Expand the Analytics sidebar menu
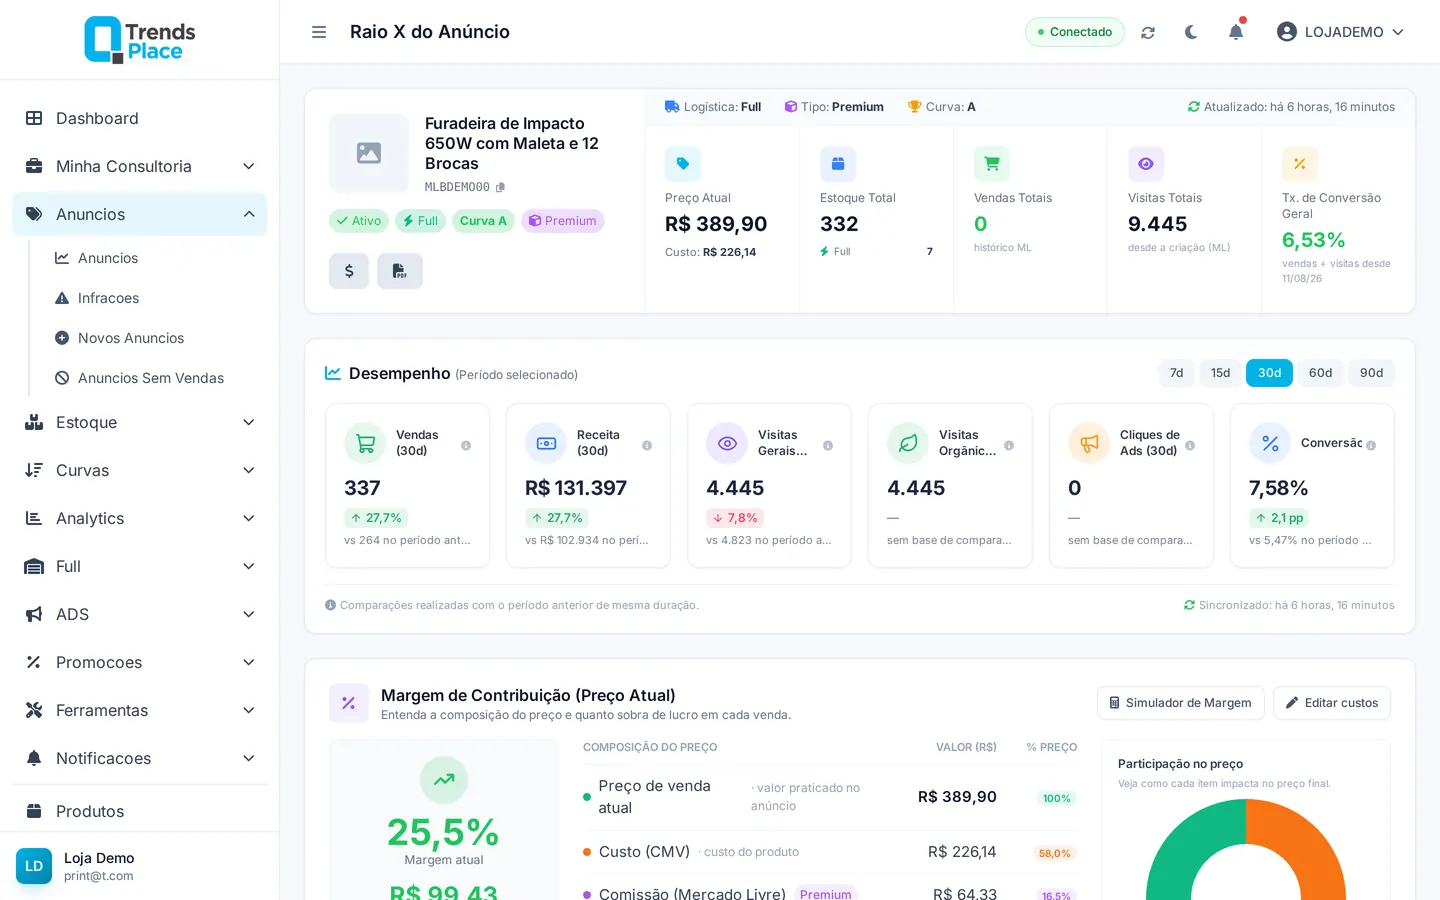The width and height of the screenshot is (1440, 900). coord(140,518)
